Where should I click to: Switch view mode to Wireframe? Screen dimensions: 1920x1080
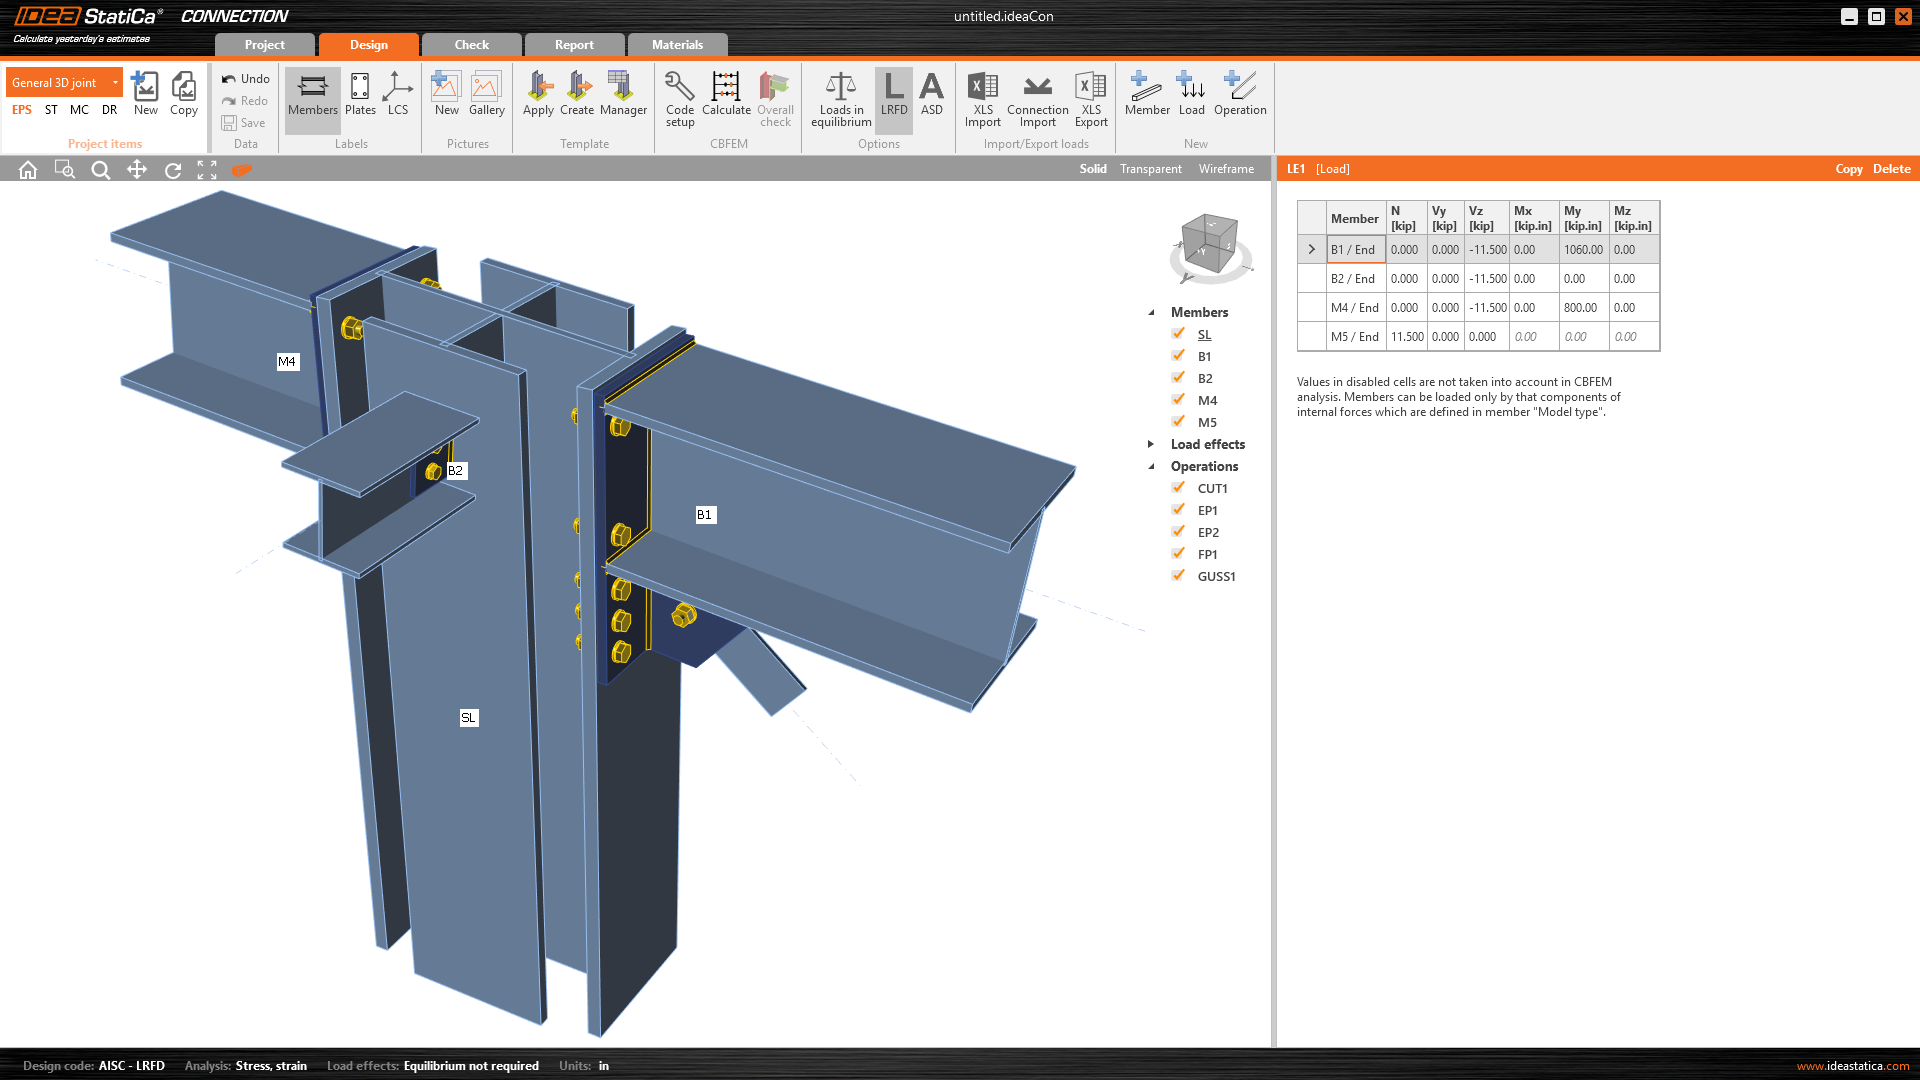tap(1226, 169)
